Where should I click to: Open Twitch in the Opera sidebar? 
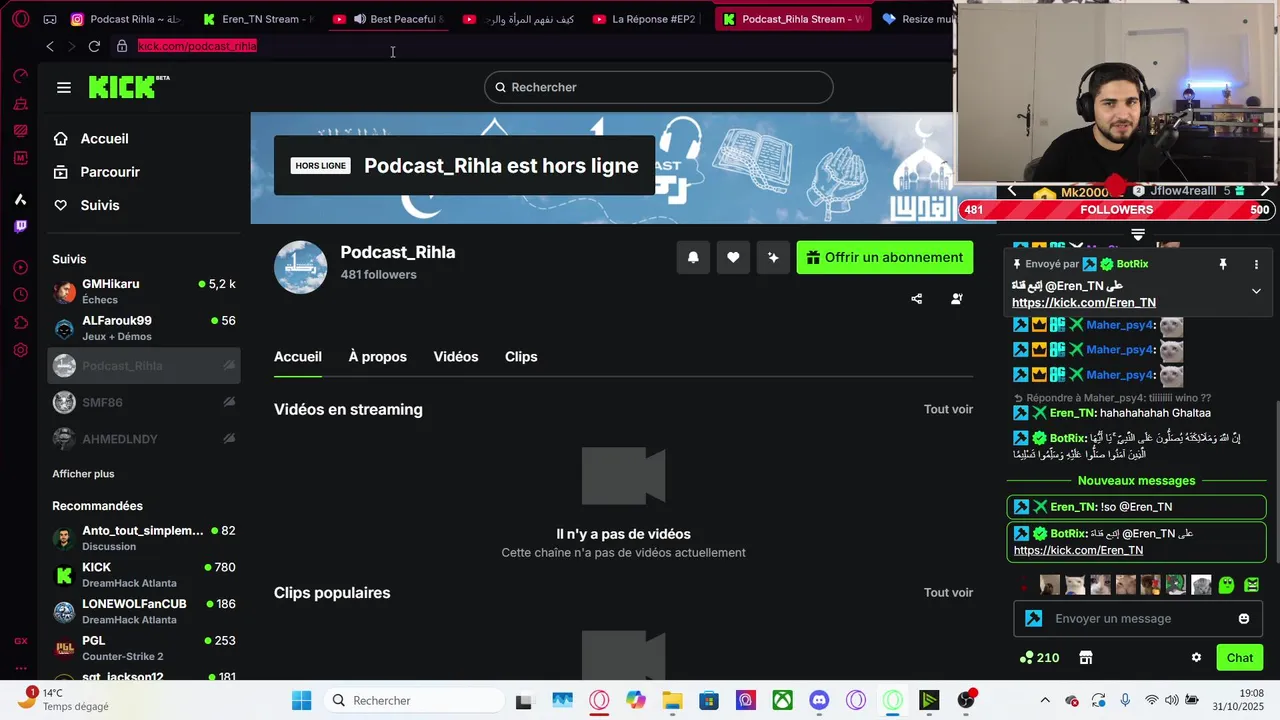pyautogui.click(x=21, y=227)
